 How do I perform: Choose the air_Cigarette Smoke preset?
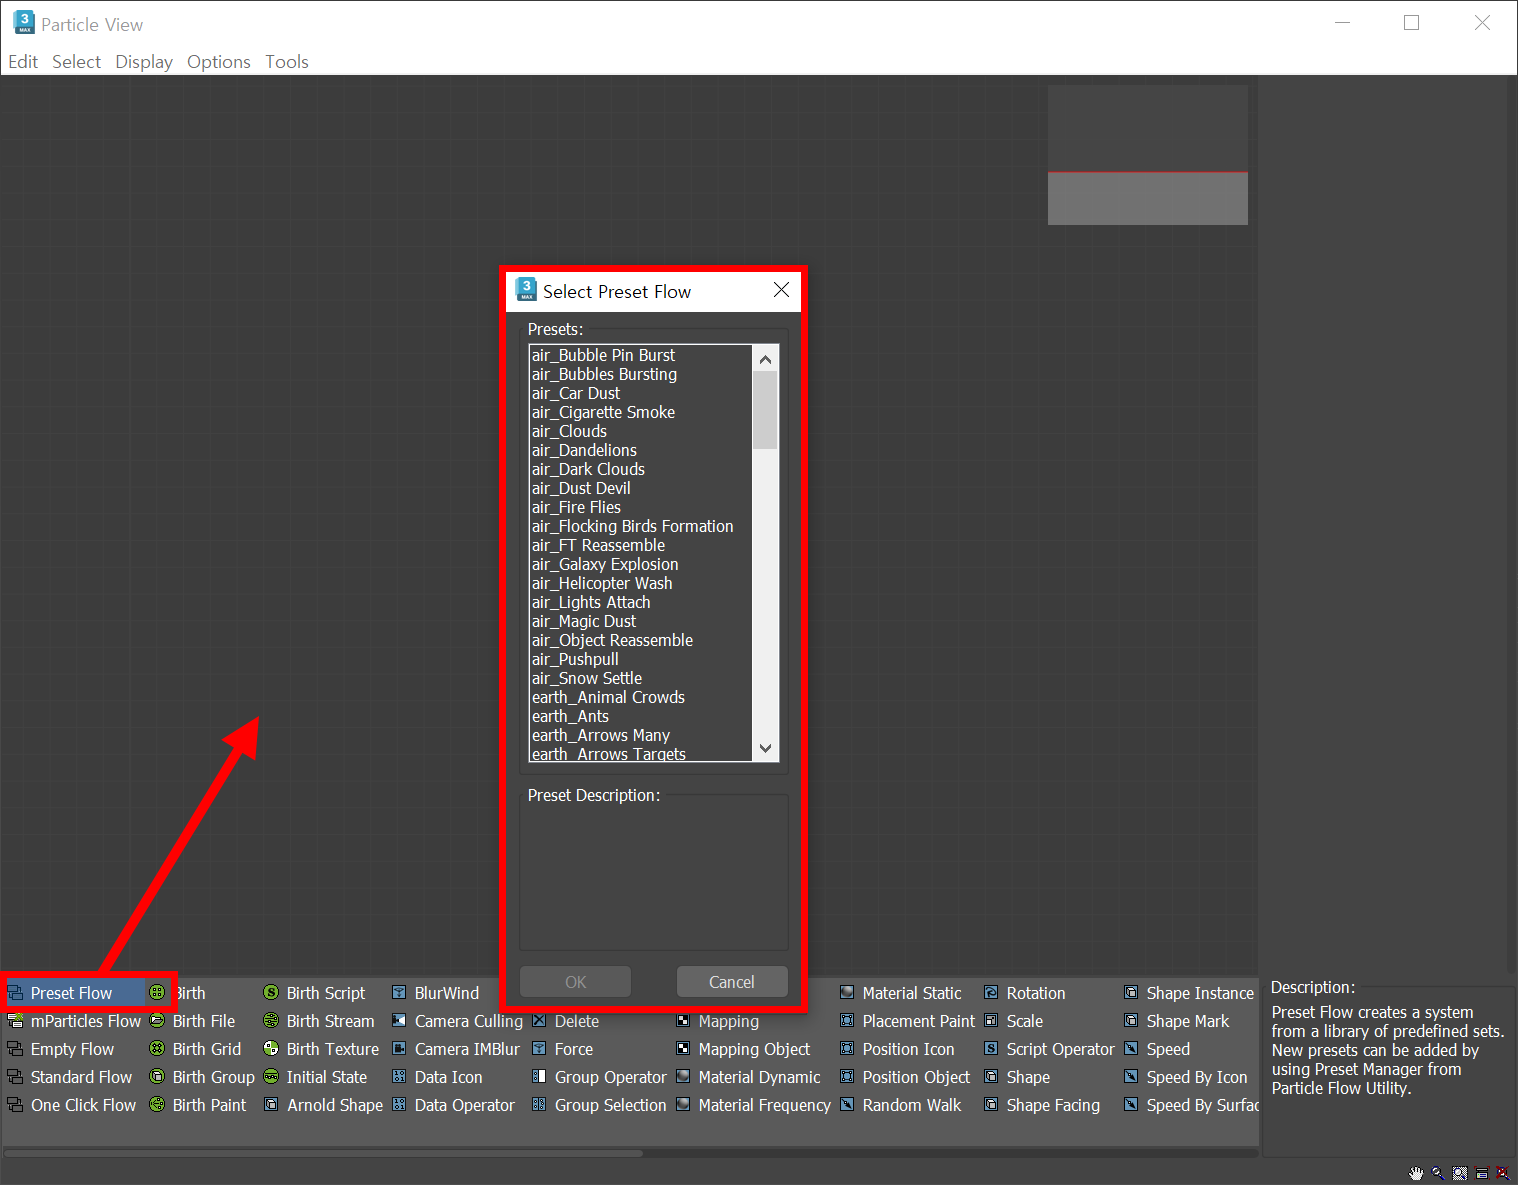click(603, 412)
